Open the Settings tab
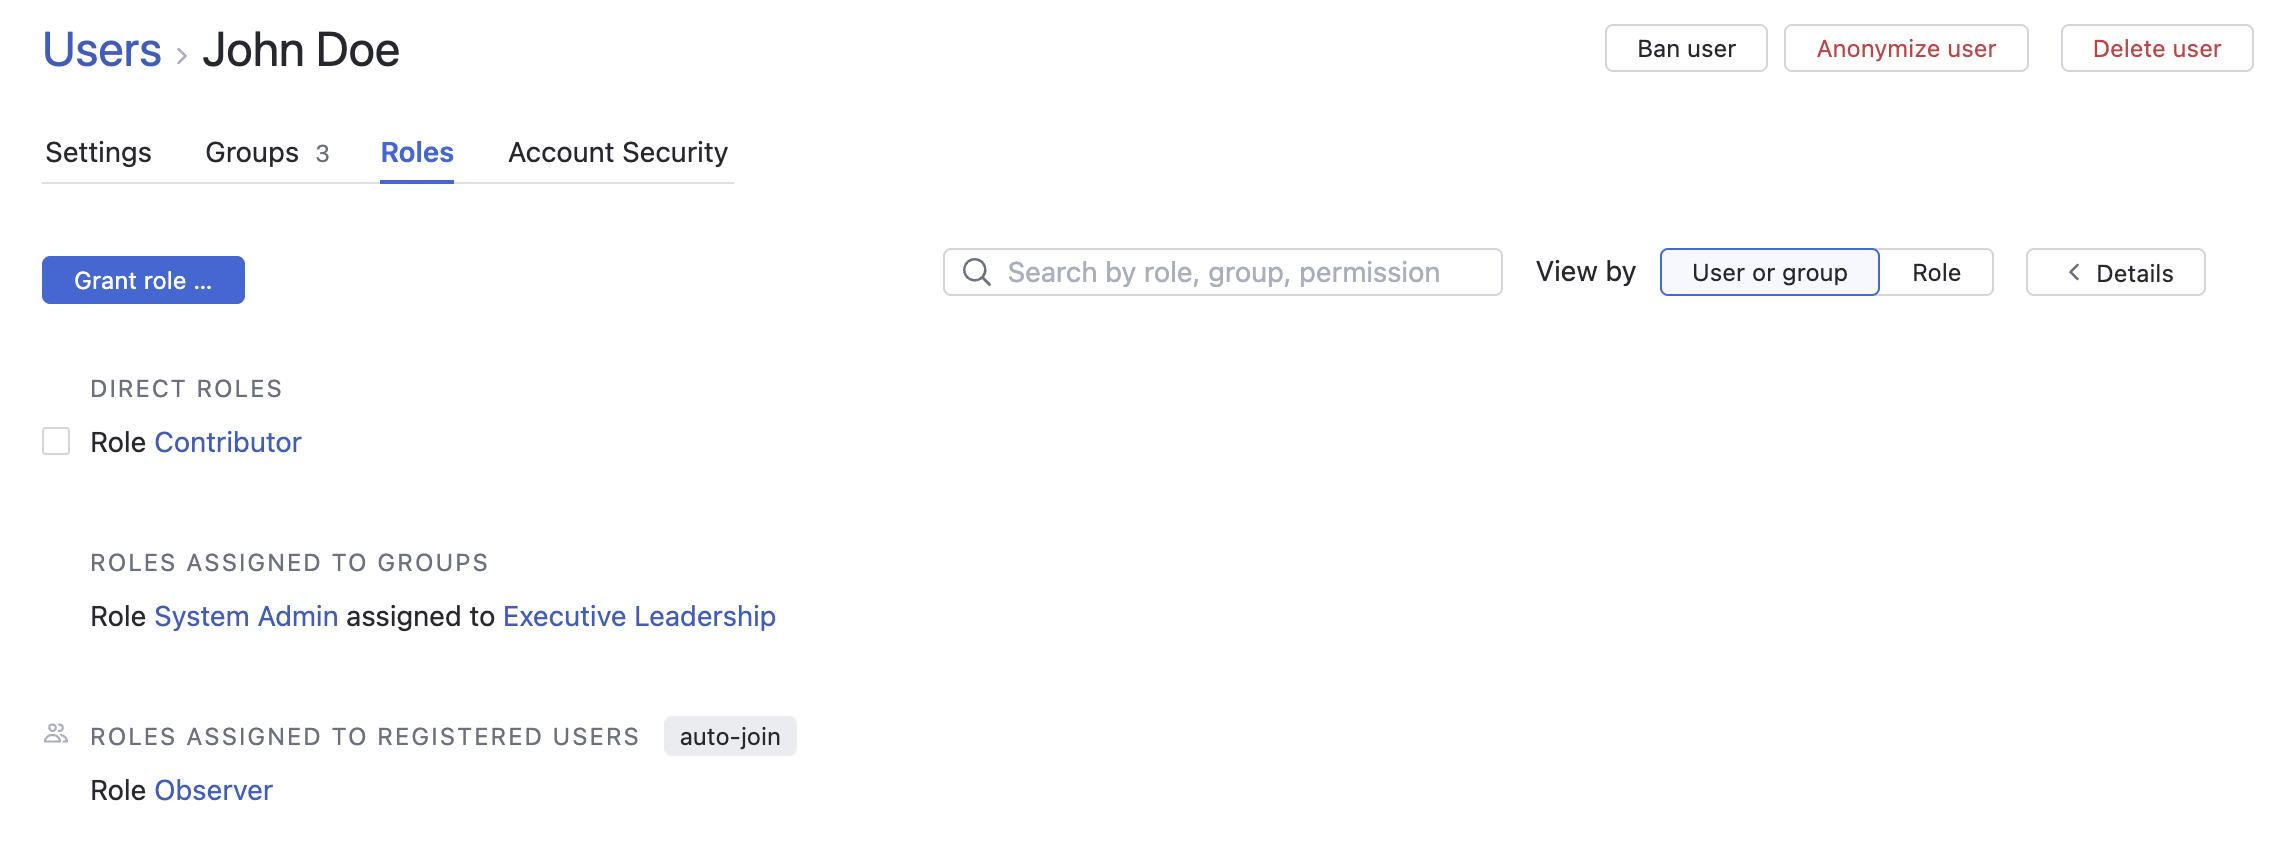2294x862 pixels. coord(98,152)
